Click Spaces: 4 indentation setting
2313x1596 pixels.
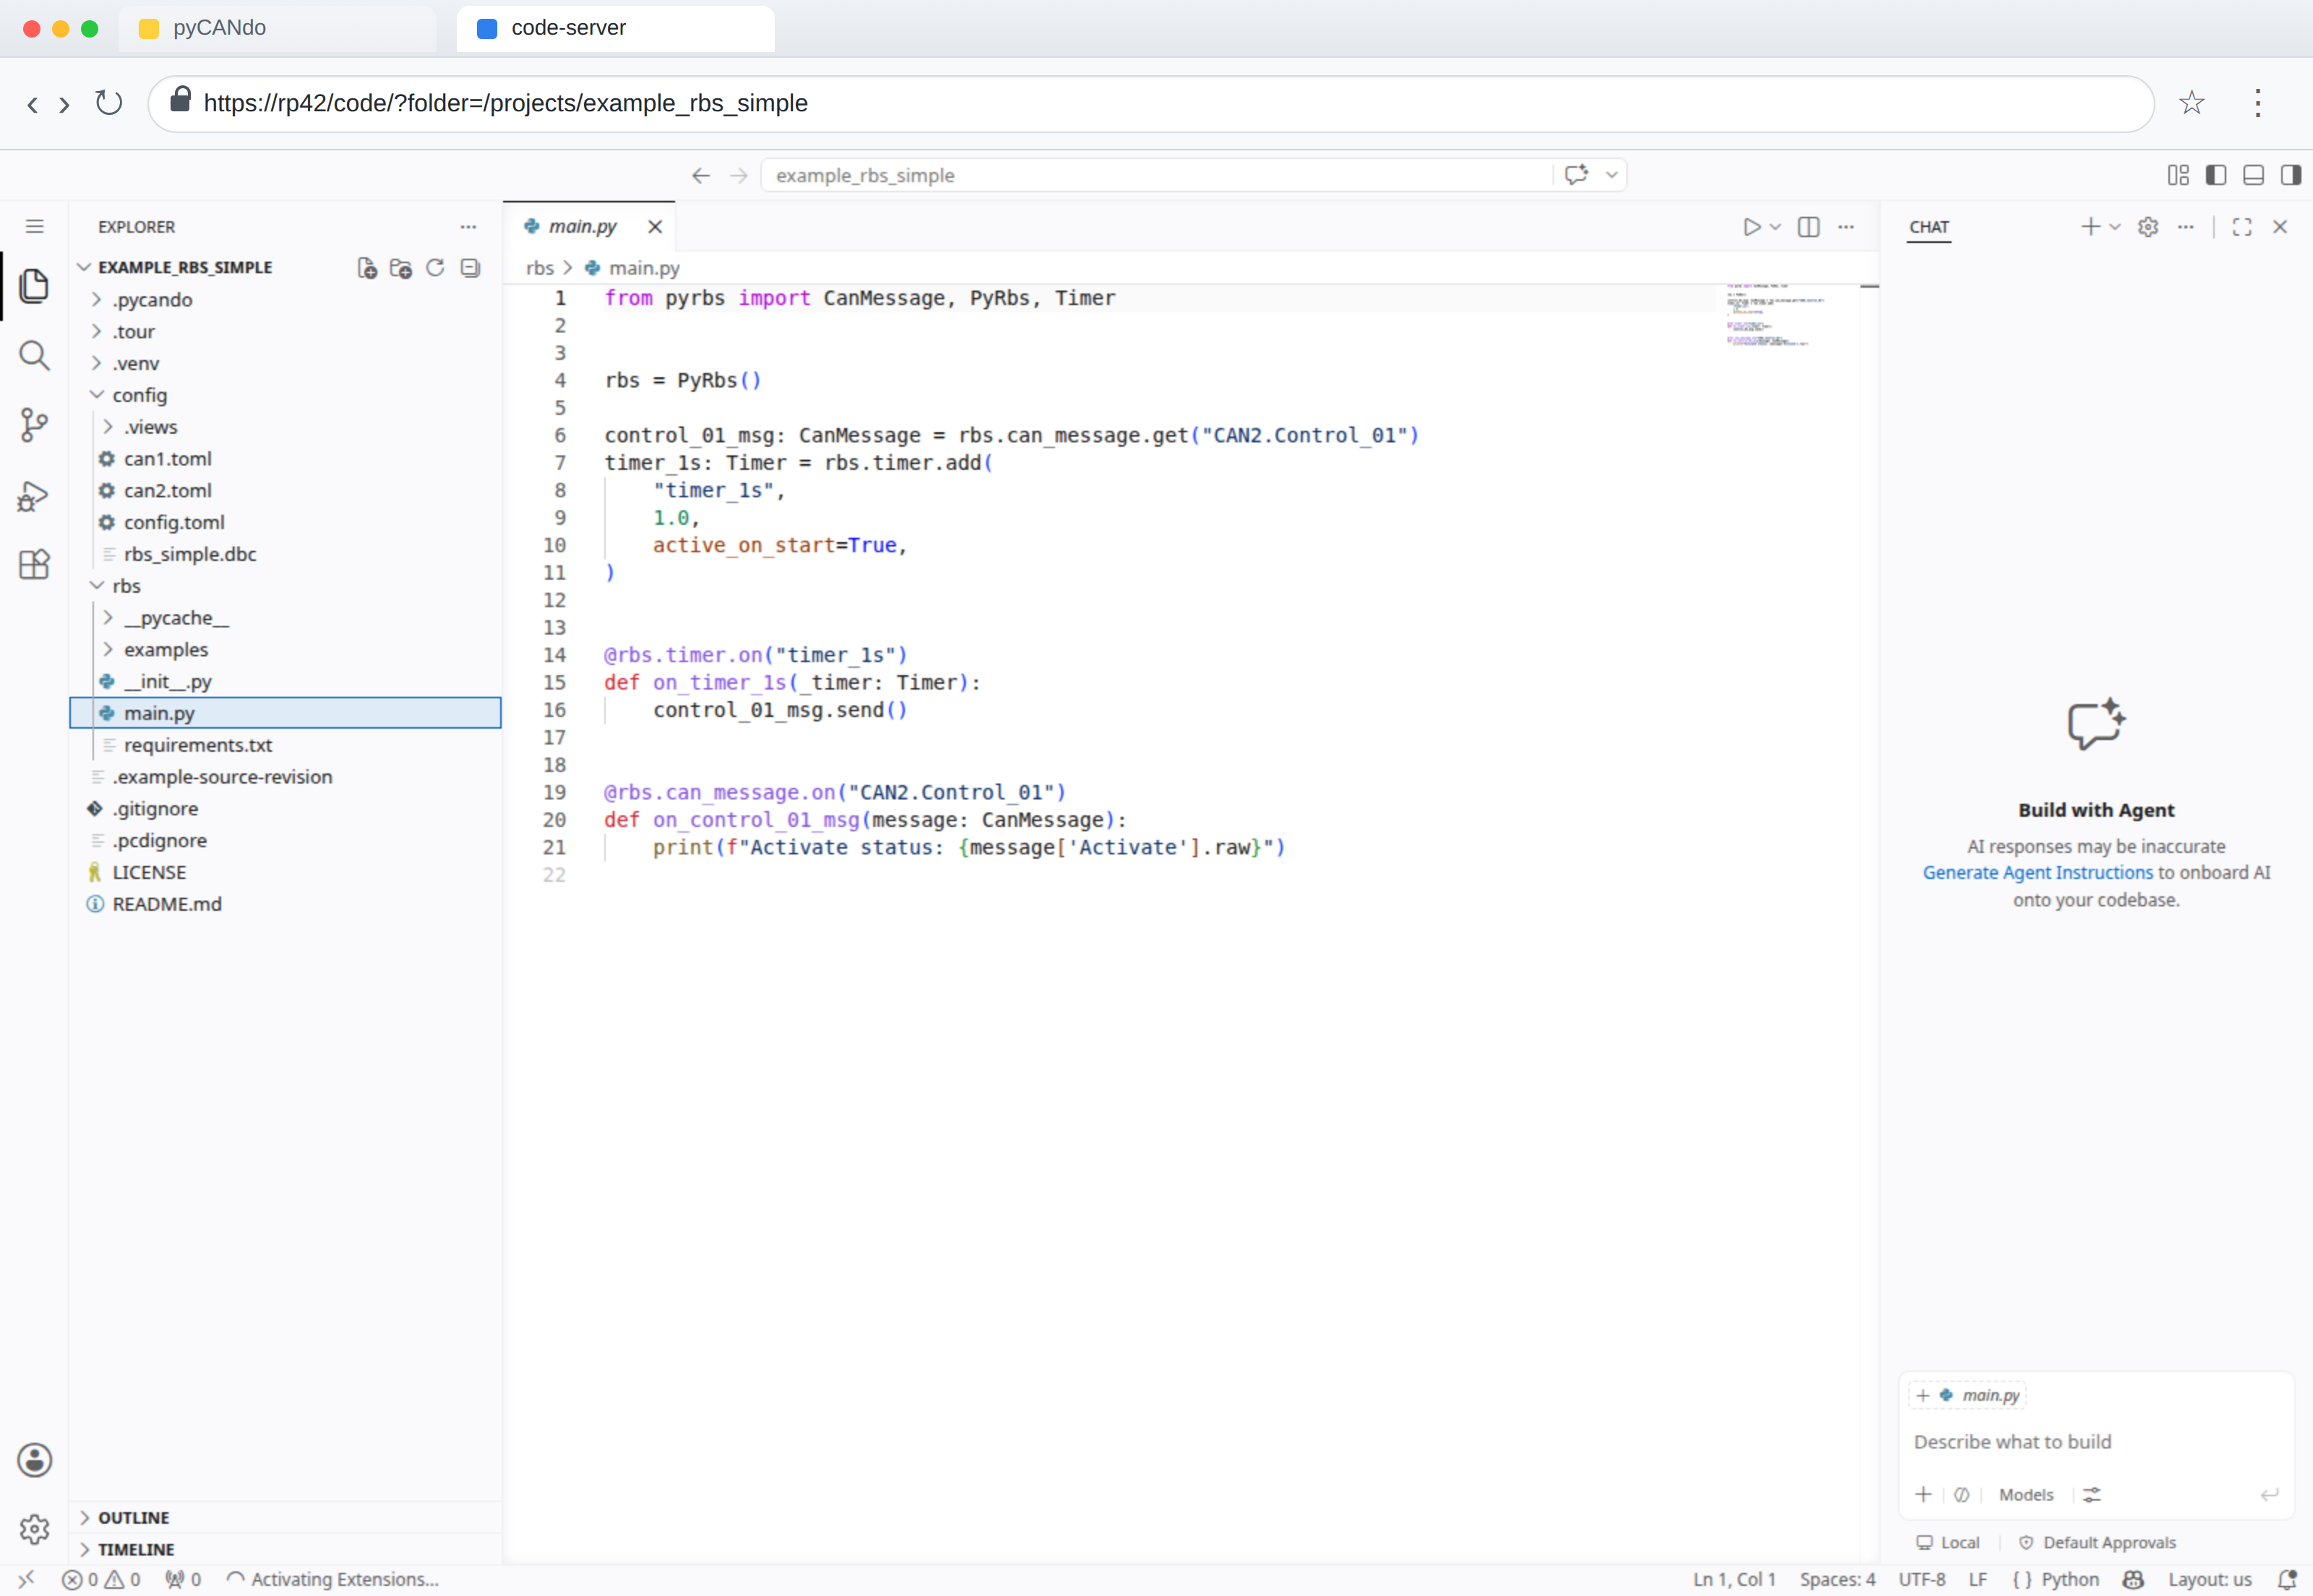1837,1579
